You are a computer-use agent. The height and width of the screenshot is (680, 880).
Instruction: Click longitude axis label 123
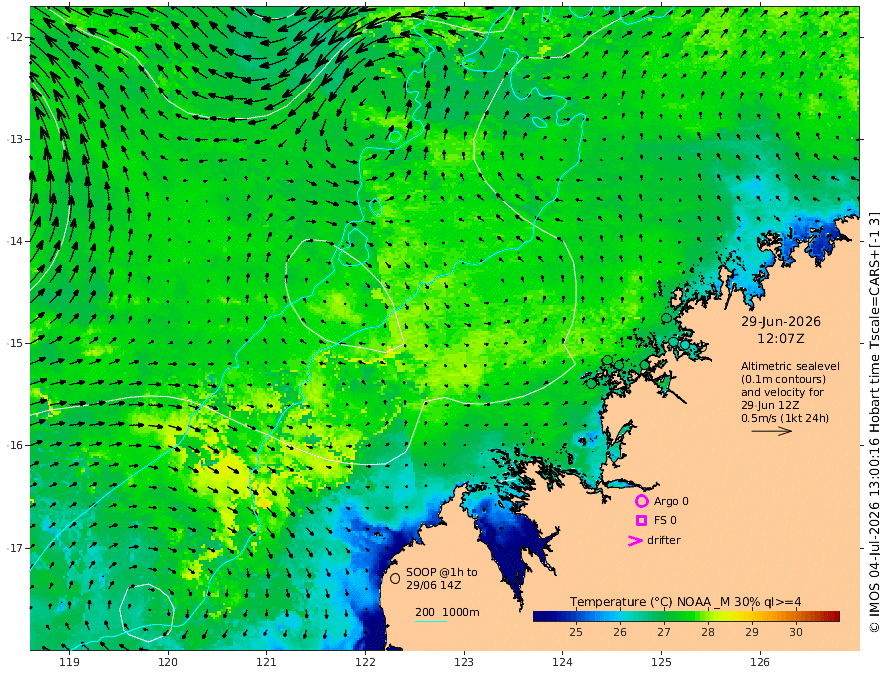[464, 663]
